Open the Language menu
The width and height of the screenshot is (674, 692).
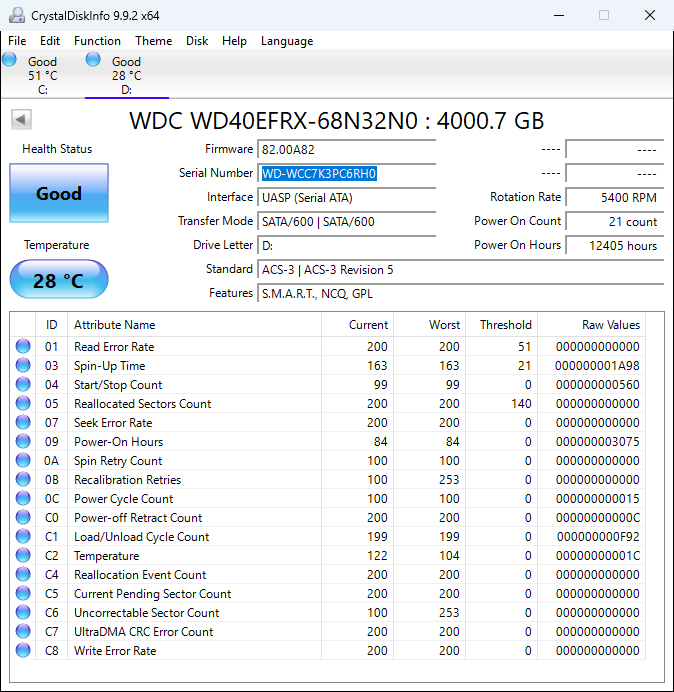(x=287, y=41)
